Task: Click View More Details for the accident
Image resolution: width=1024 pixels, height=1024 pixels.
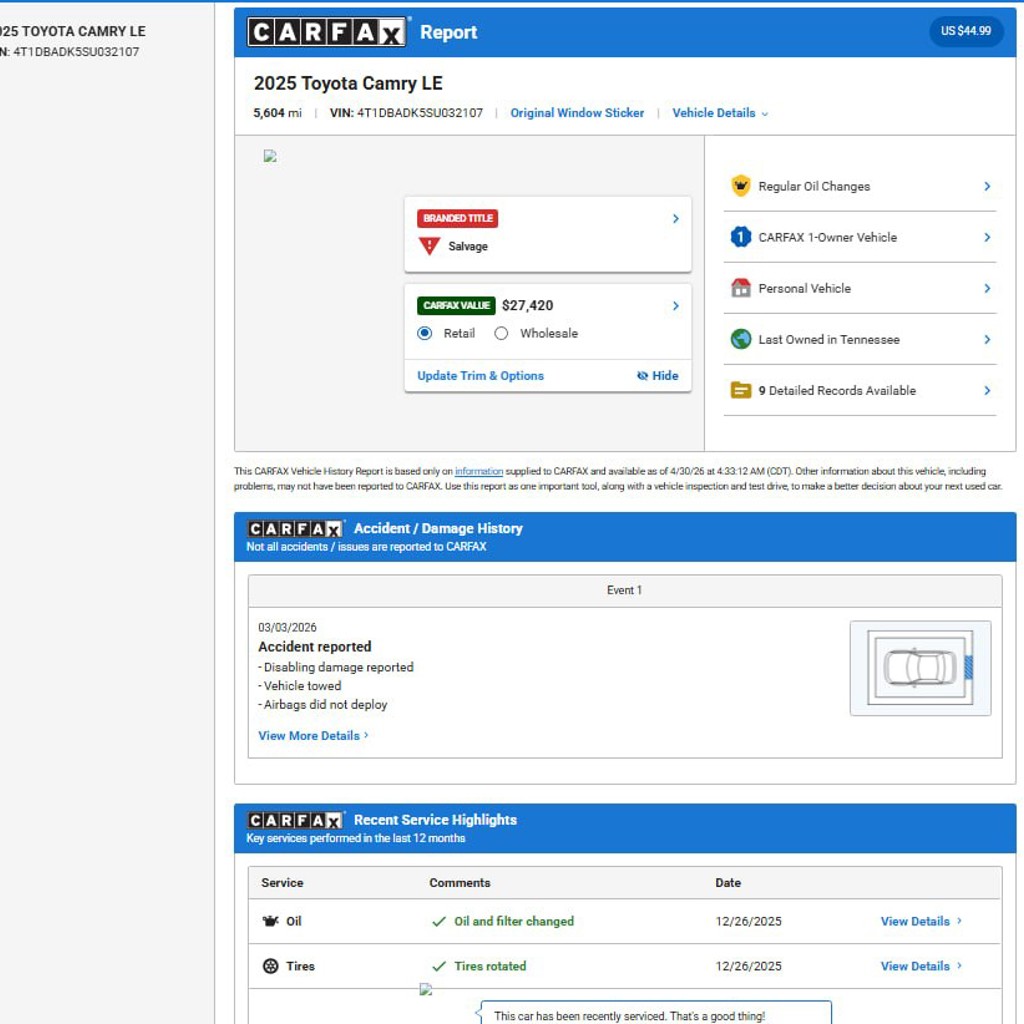Action: click(x=313, y=735)
